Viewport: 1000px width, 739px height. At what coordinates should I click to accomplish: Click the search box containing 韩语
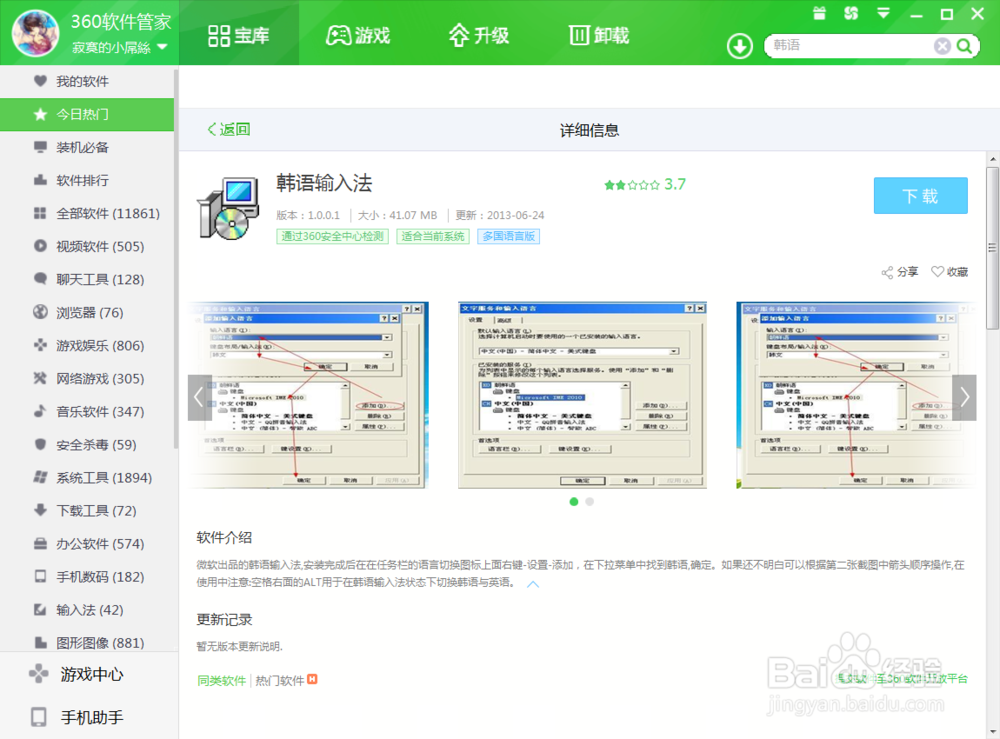851,45
